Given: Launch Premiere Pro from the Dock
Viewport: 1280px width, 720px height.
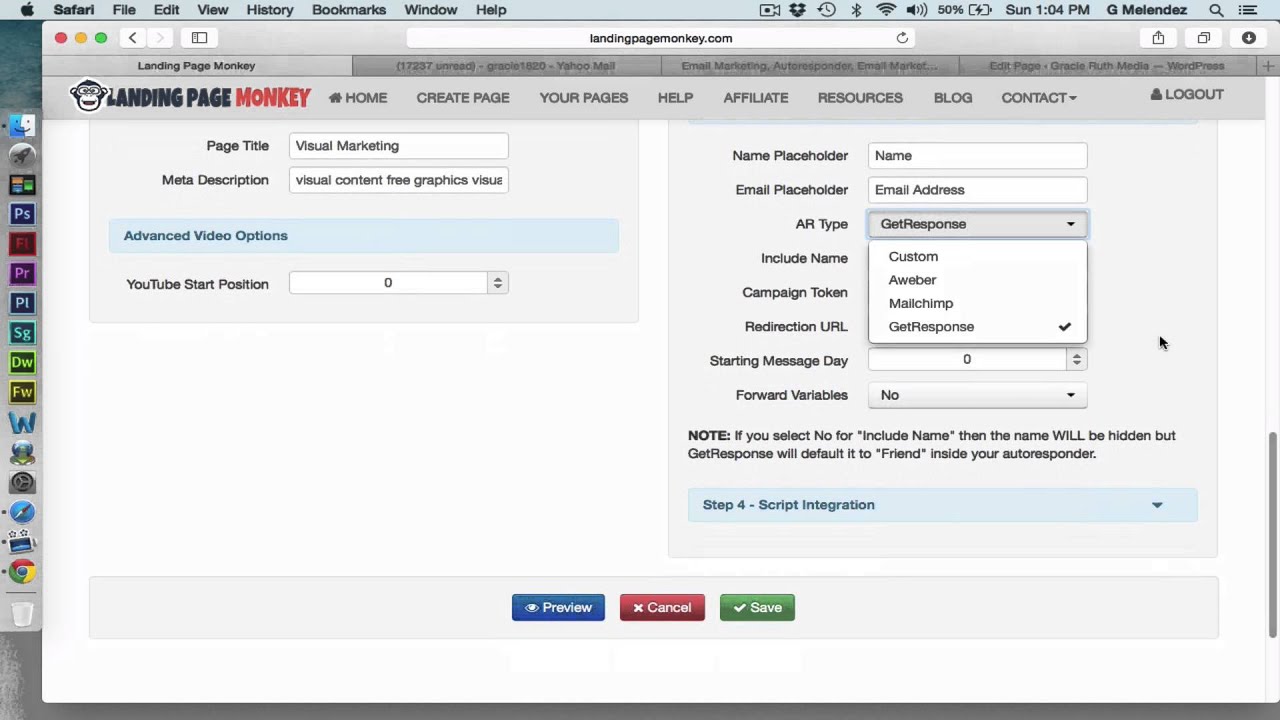Looking at the screenshot, I should pos(22,273).
